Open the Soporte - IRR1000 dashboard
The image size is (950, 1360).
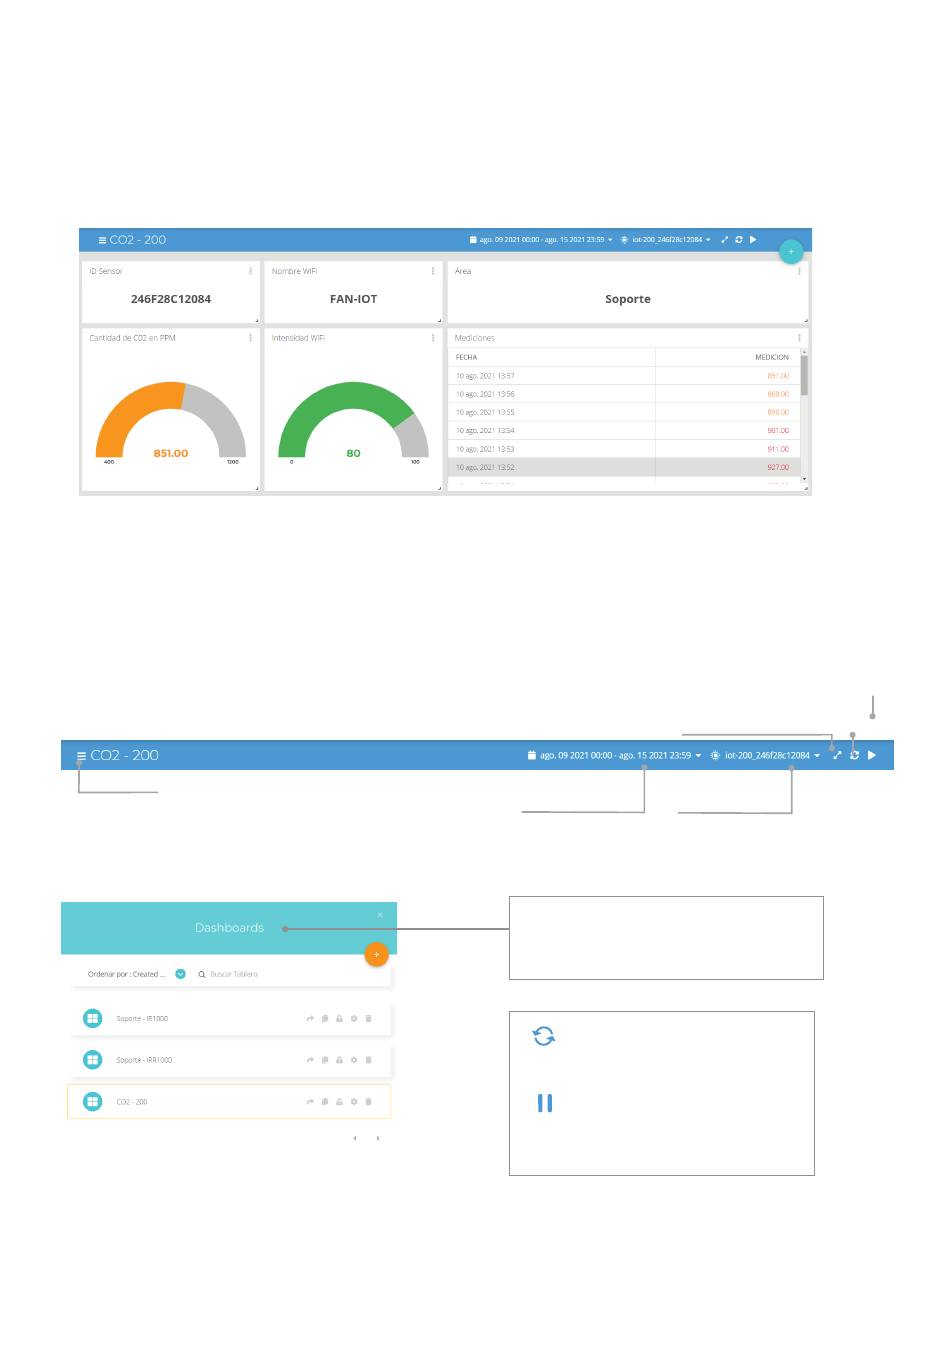coord(144,1060)
